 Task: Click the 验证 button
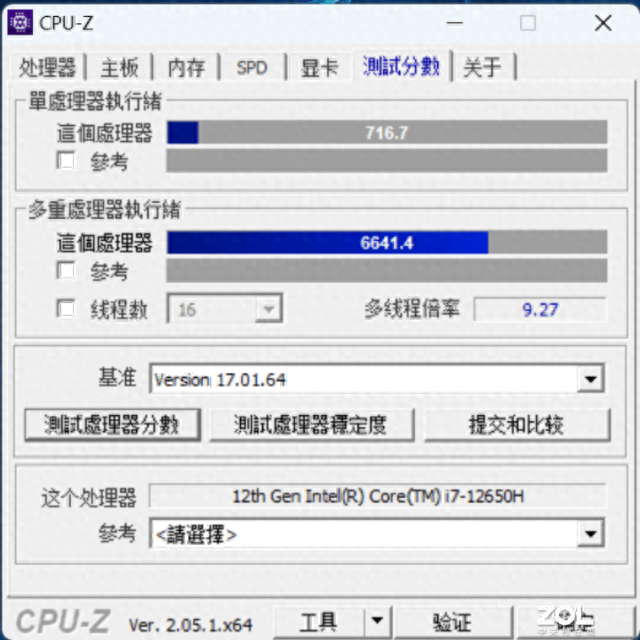point(453,622)
